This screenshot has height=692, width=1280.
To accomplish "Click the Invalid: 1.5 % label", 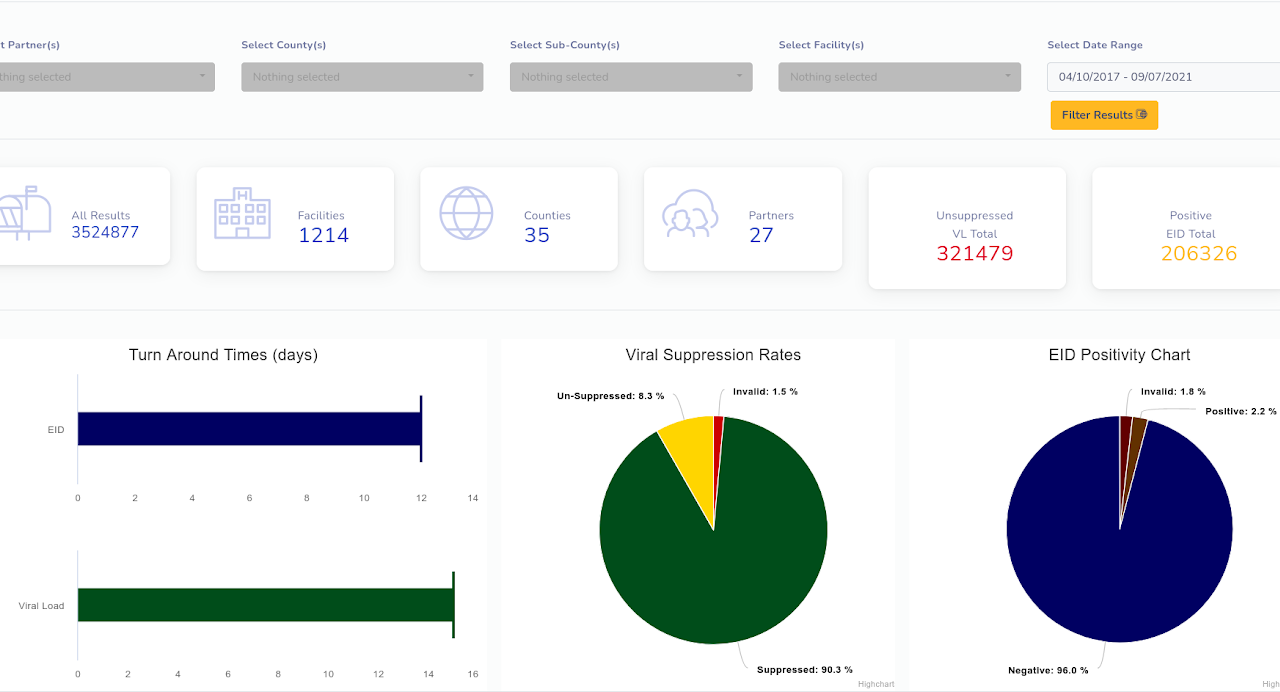I will point(765,392).
